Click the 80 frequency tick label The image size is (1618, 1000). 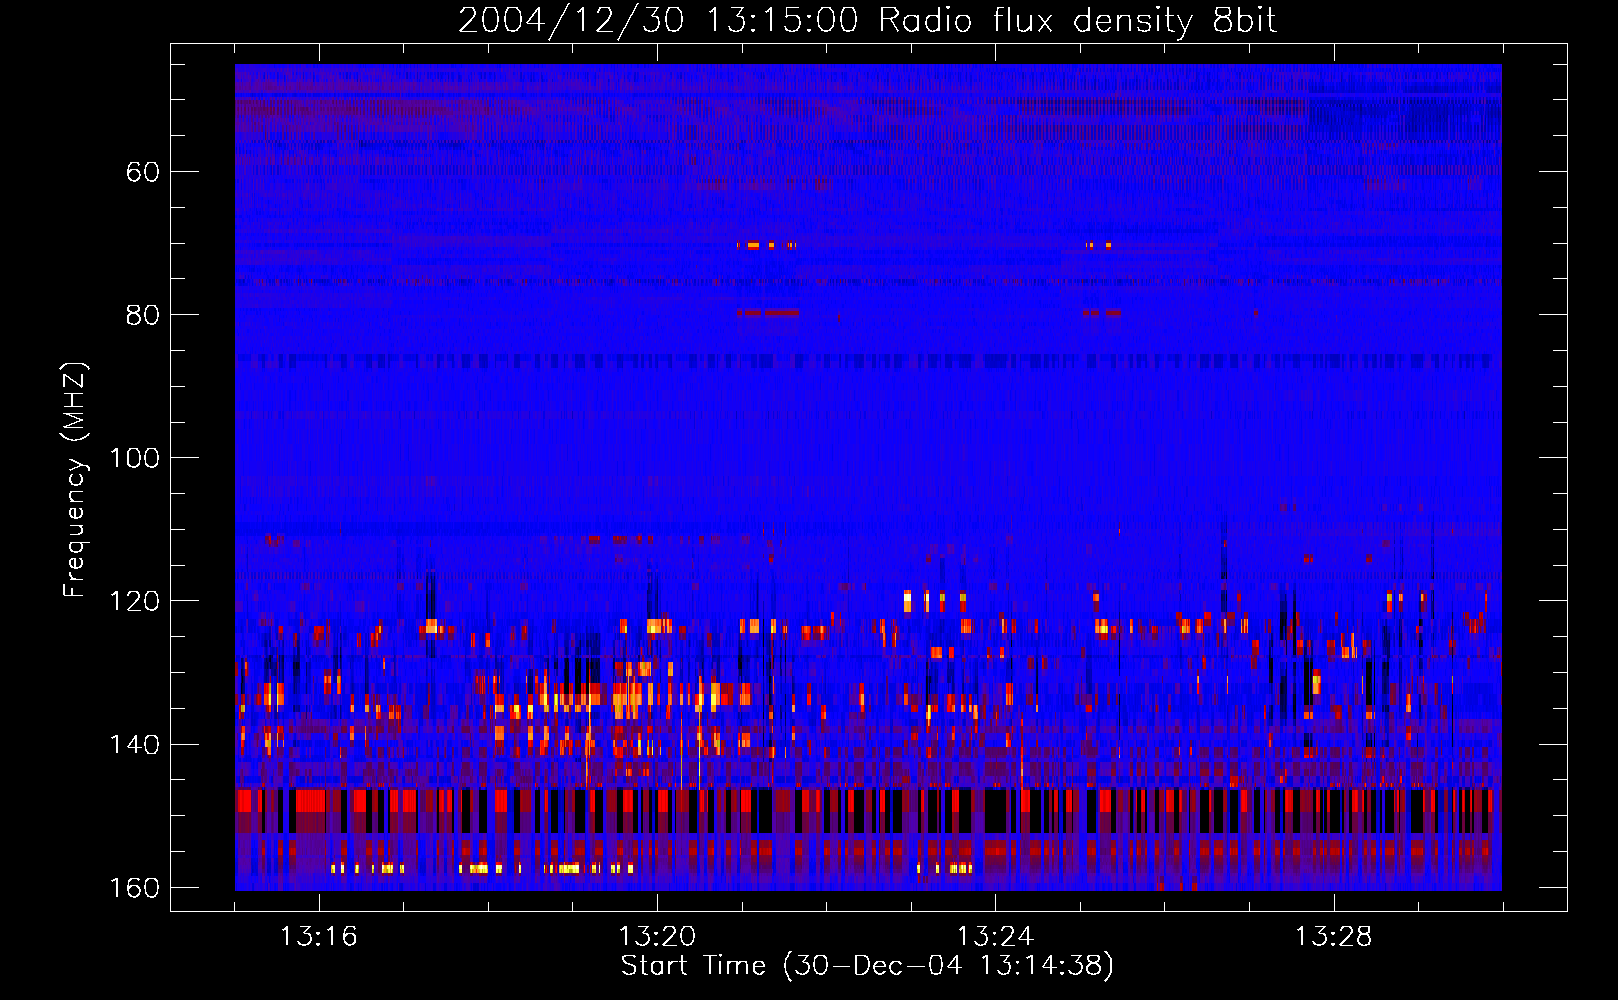[x=143, y=315]
